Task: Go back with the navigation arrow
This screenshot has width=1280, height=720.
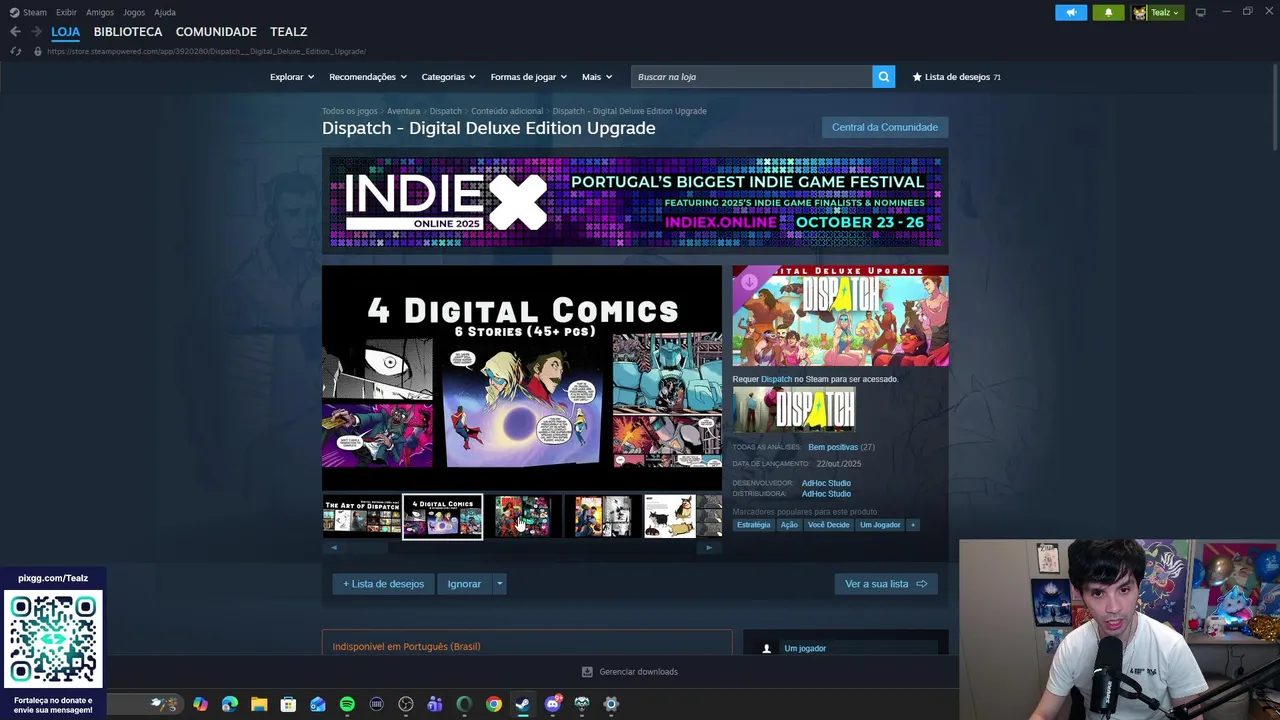Action: pyautogui.click(x=15, y=31)
